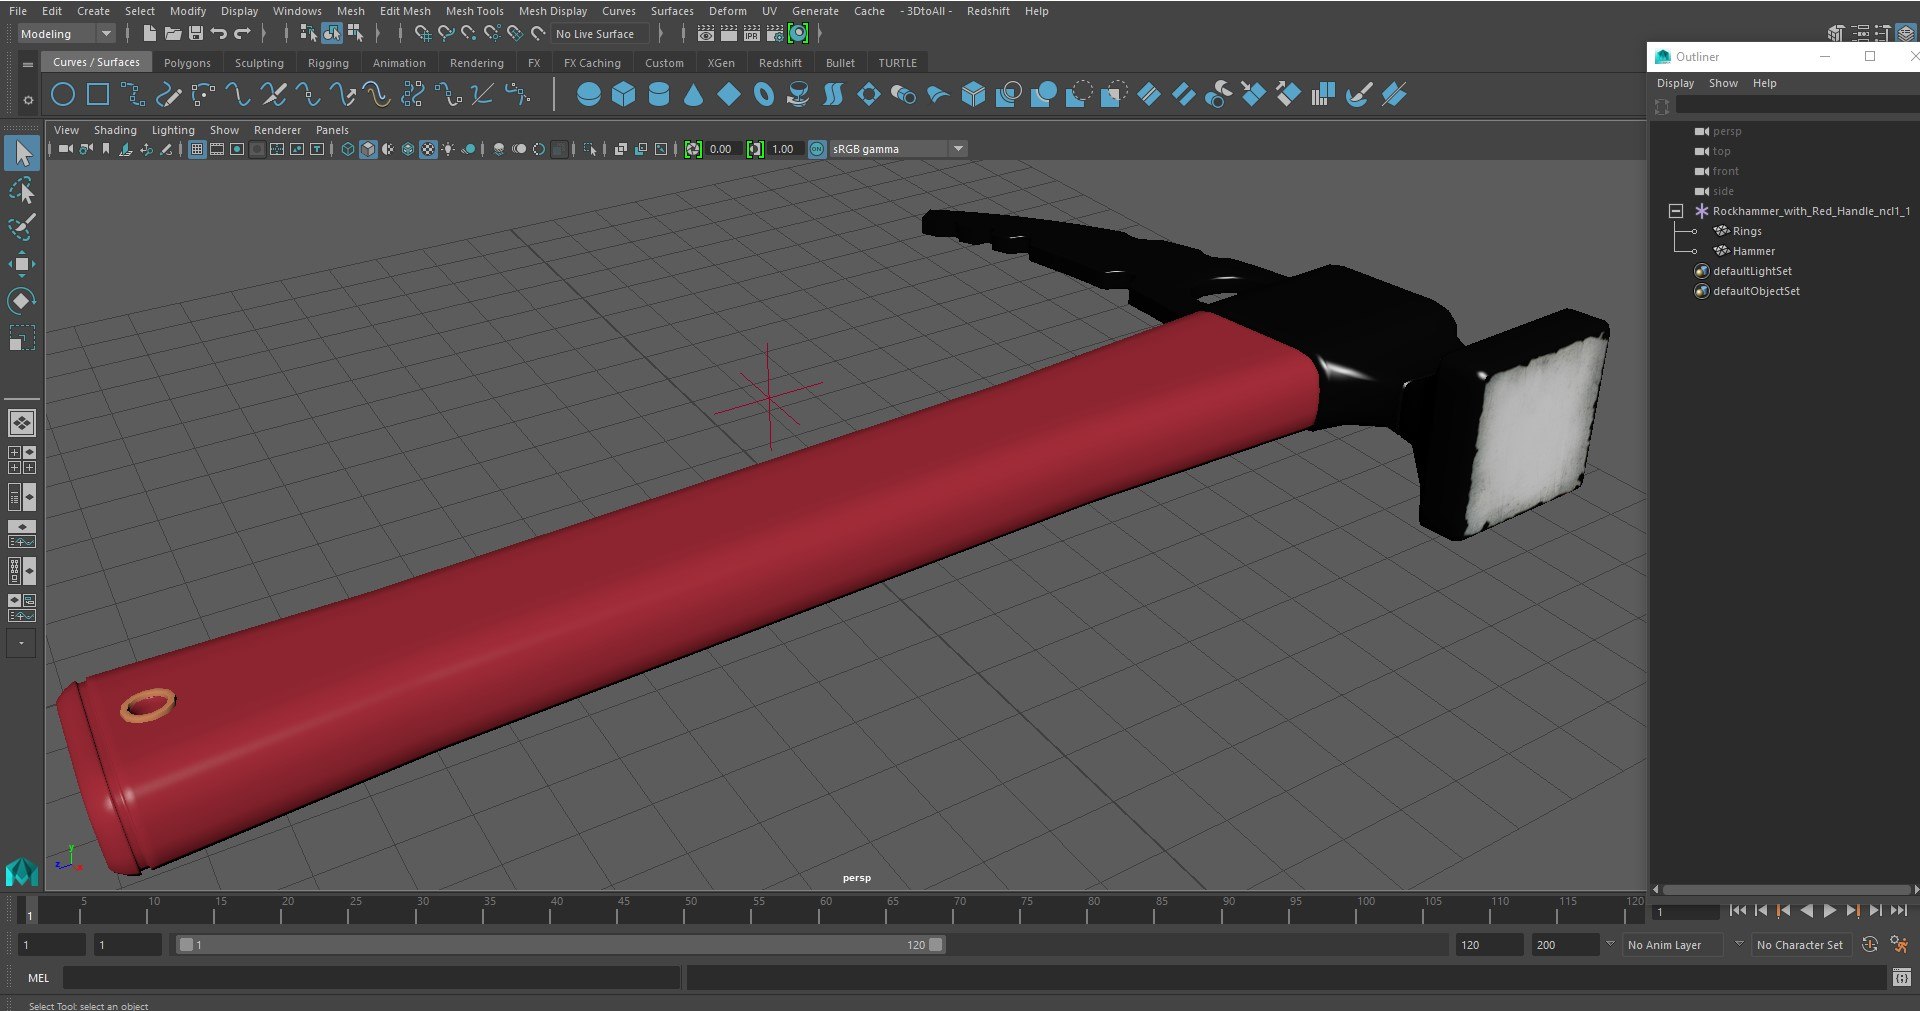Viewport: 1920px width, 1011px height.
Task: Open the animation preferences running-figure icon
Action: pos(1899,944)
